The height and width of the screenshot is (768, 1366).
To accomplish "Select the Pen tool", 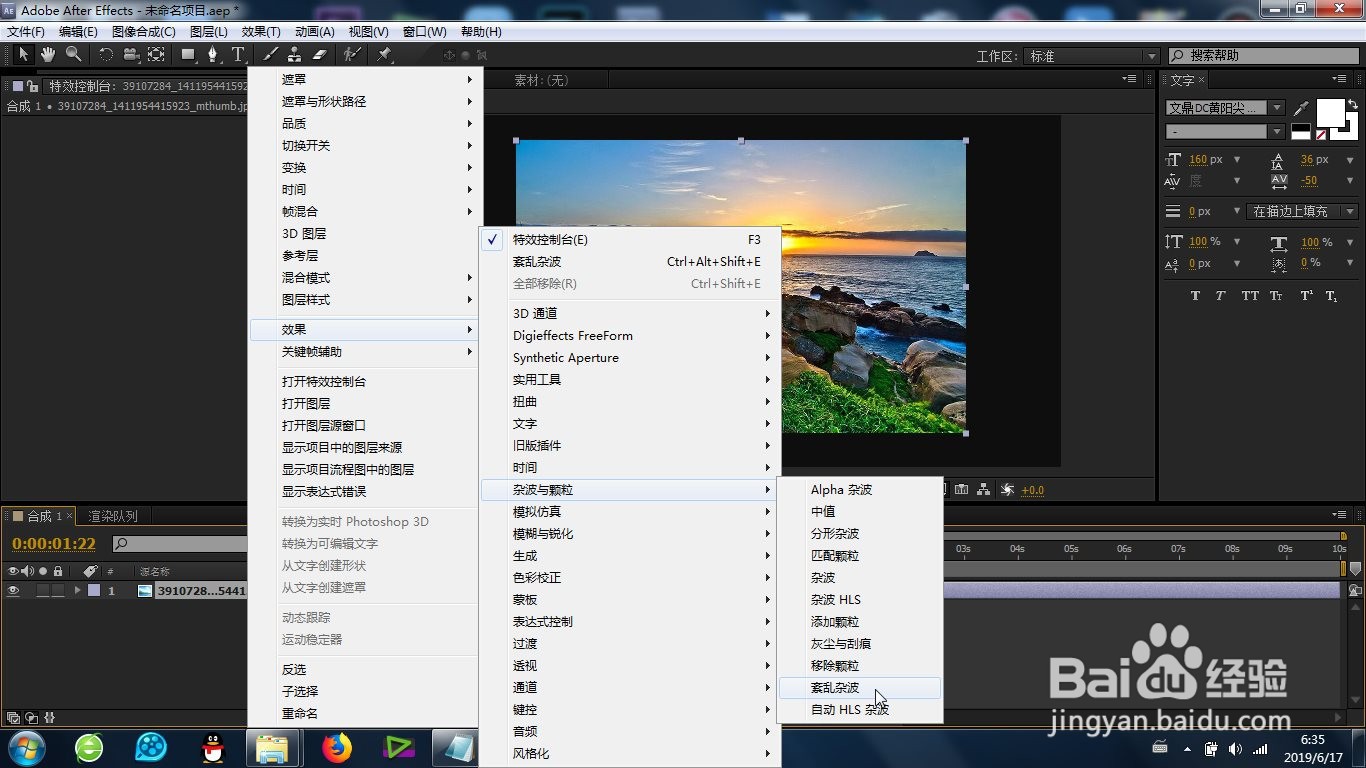I will coord(213,55).
